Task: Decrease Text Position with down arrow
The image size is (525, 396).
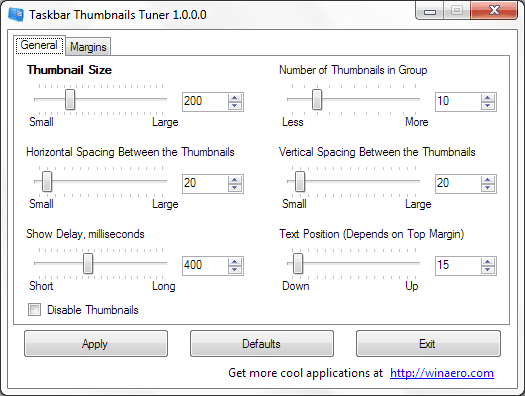Action: (x=488, y=270)
